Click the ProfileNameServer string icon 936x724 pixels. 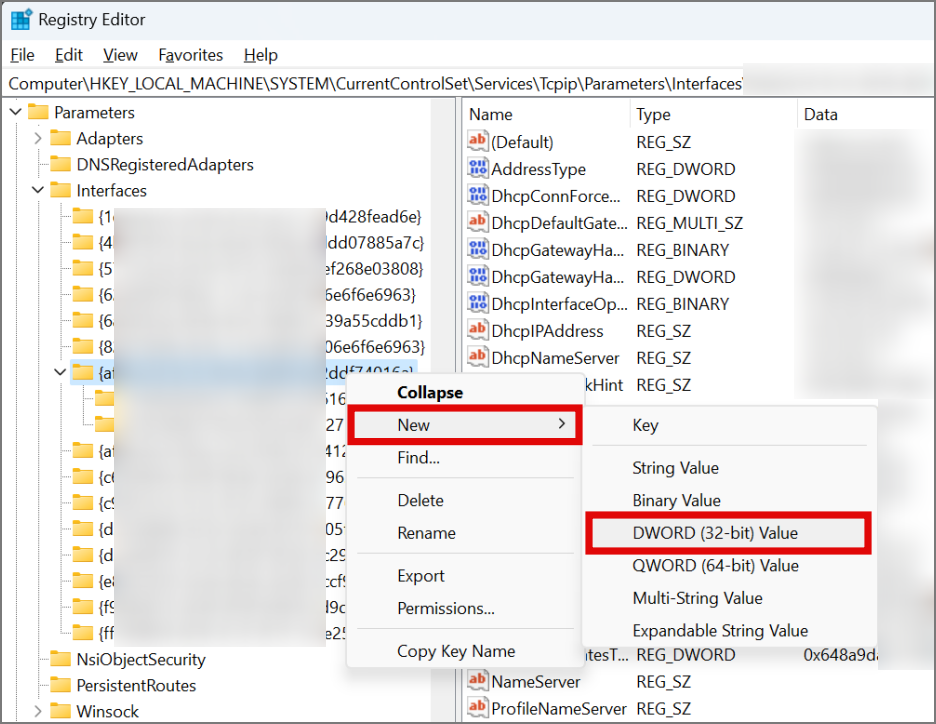478,708
